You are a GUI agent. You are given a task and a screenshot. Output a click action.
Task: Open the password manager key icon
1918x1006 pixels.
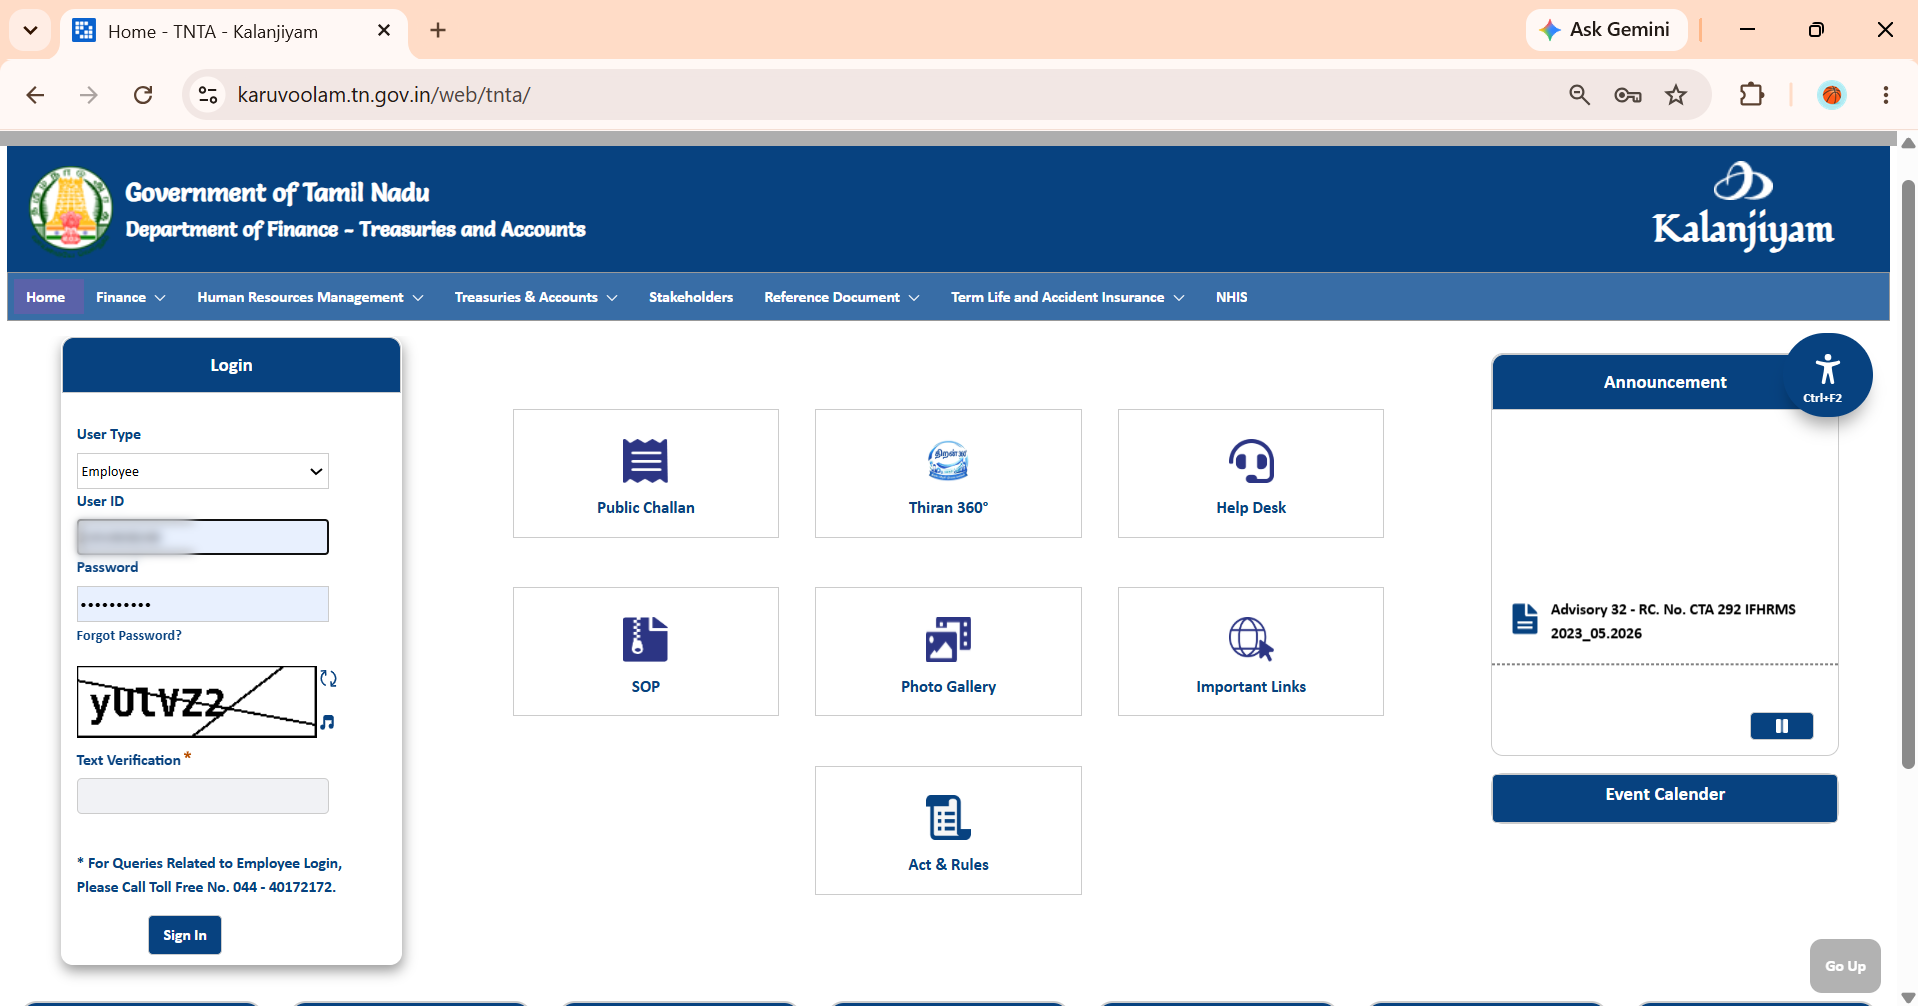coord(1628,95)
